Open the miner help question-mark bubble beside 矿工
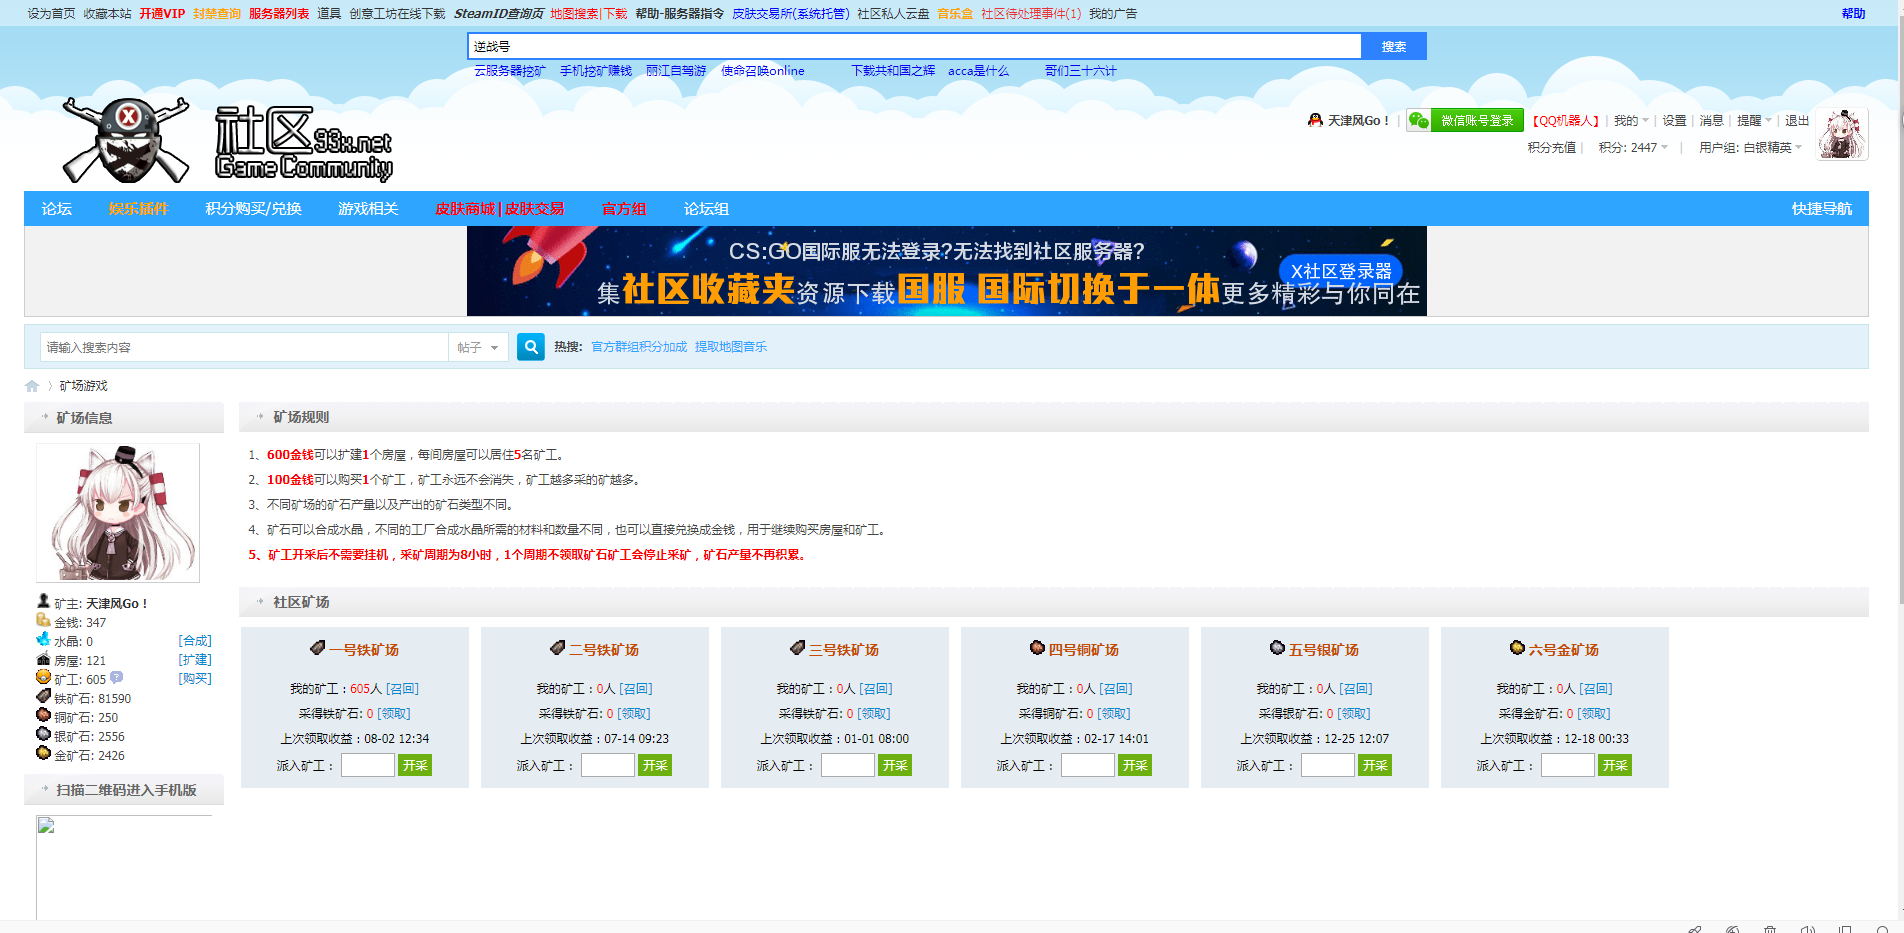 [x=117, y=678]
